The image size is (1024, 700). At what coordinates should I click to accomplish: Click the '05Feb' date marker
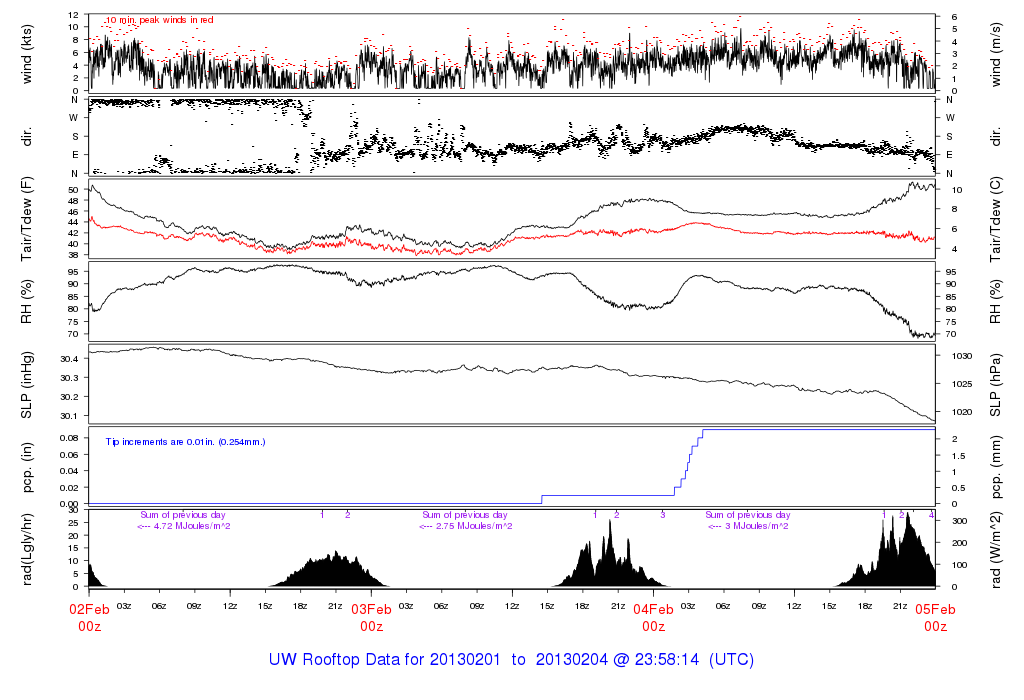[x=935, y=610]
